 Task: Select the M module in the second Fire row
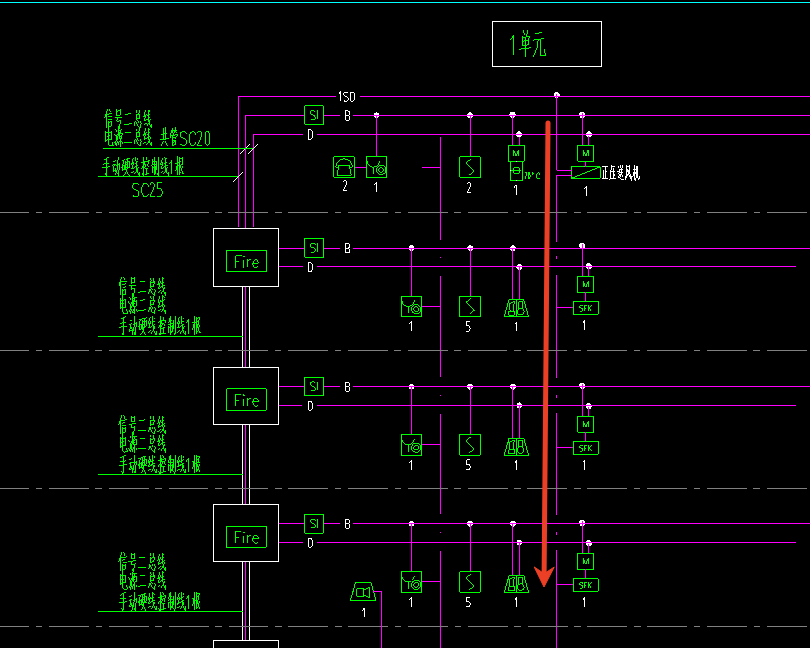pyautogui.click(x=585, y=424)
